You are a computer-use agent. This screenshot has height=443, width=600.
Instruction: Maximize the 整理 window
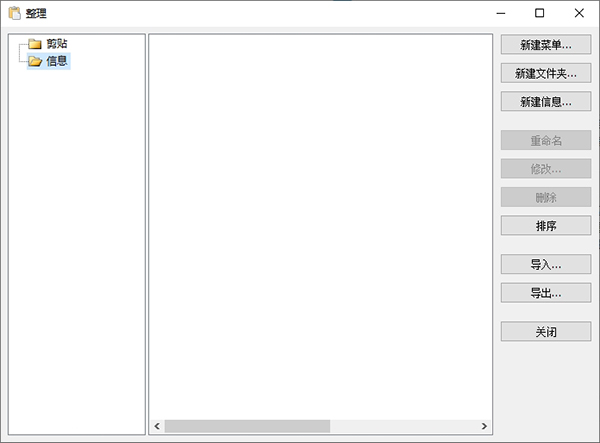[540, 14]
